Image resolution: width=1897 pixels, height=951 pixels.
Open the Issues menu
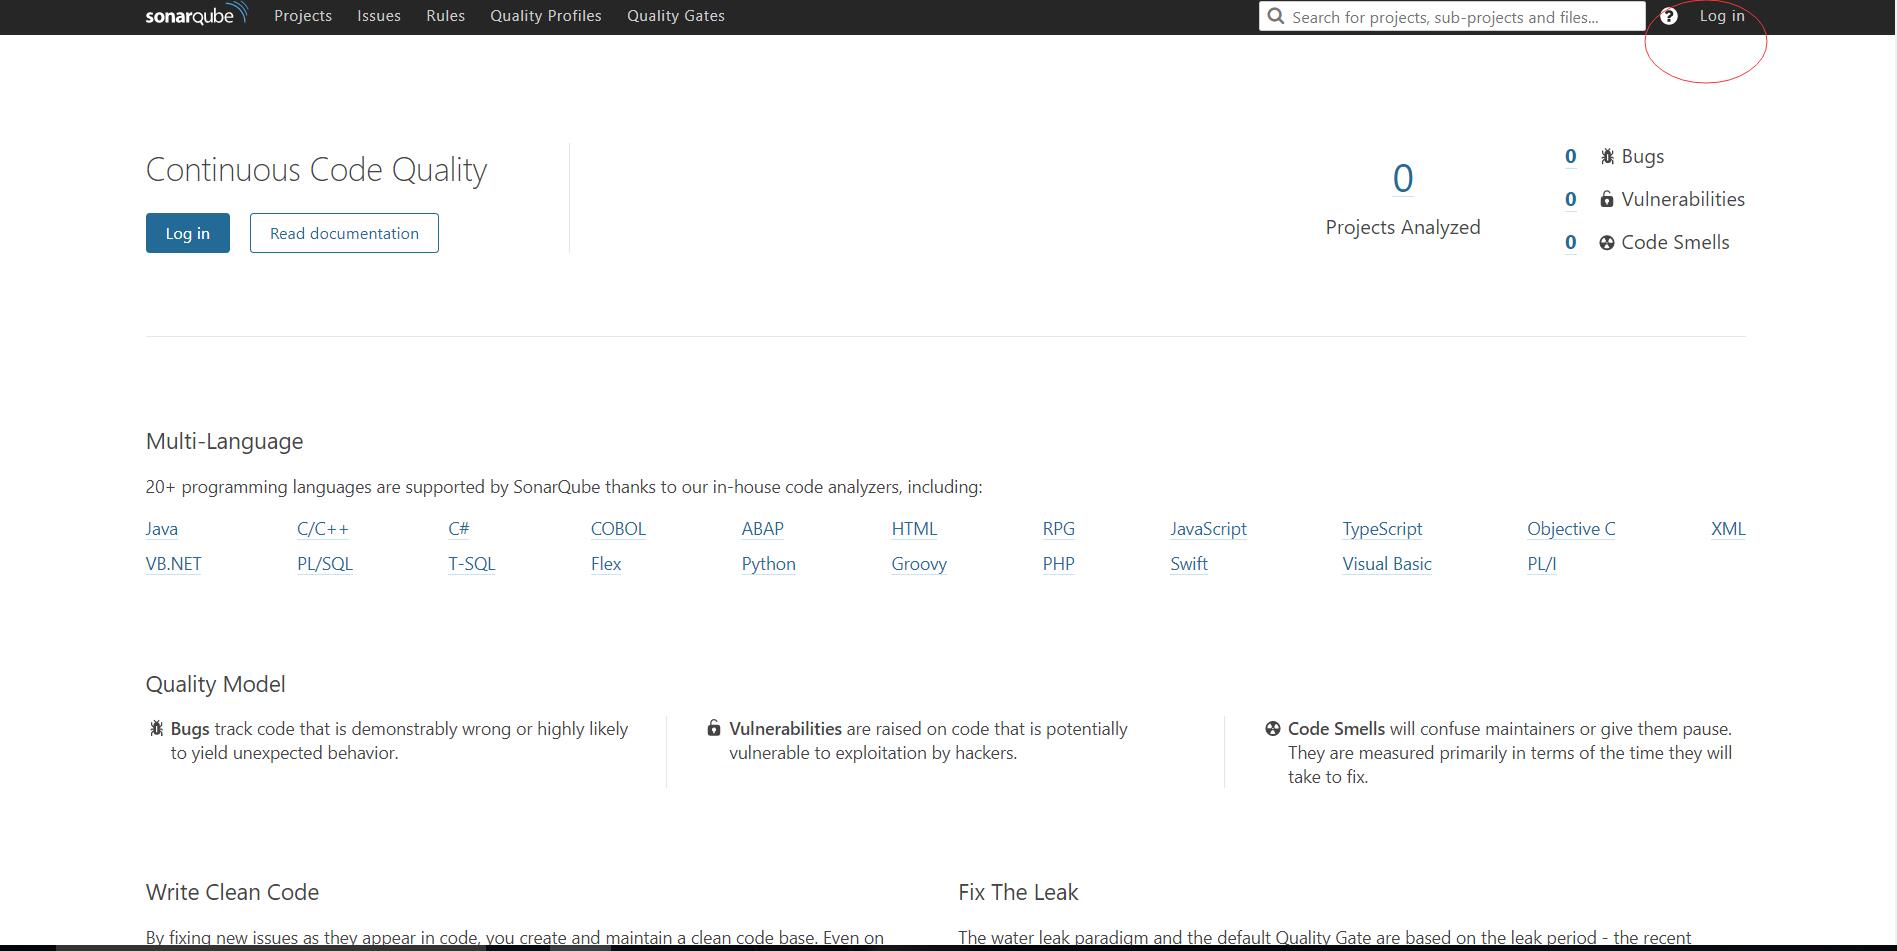click(379, 16)
